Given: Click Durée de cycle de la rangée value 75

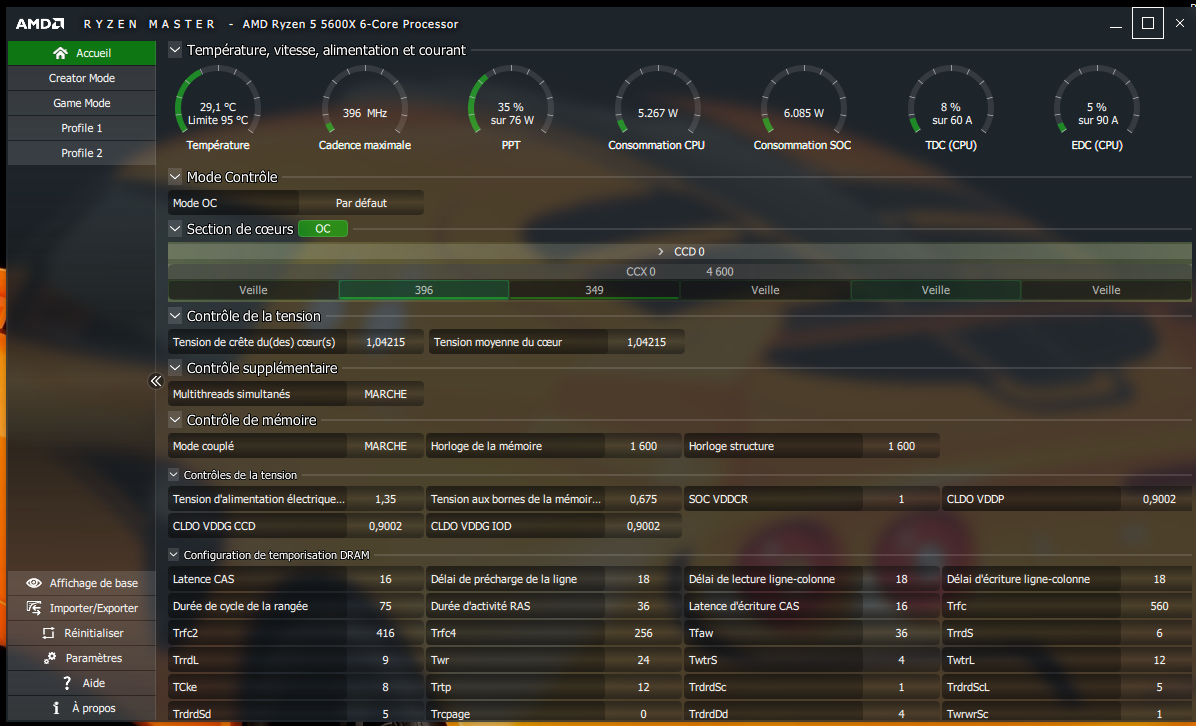Looking at the screenshot, I should (x=385, y=606).
